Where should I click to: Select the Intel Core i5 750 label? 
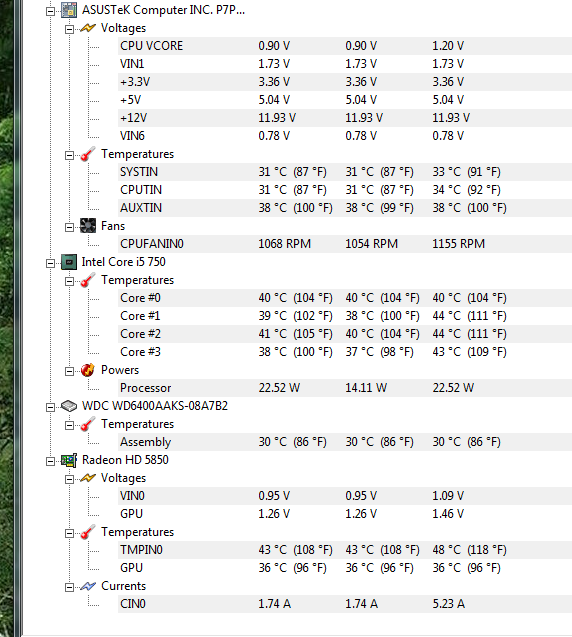click(124, 262)
